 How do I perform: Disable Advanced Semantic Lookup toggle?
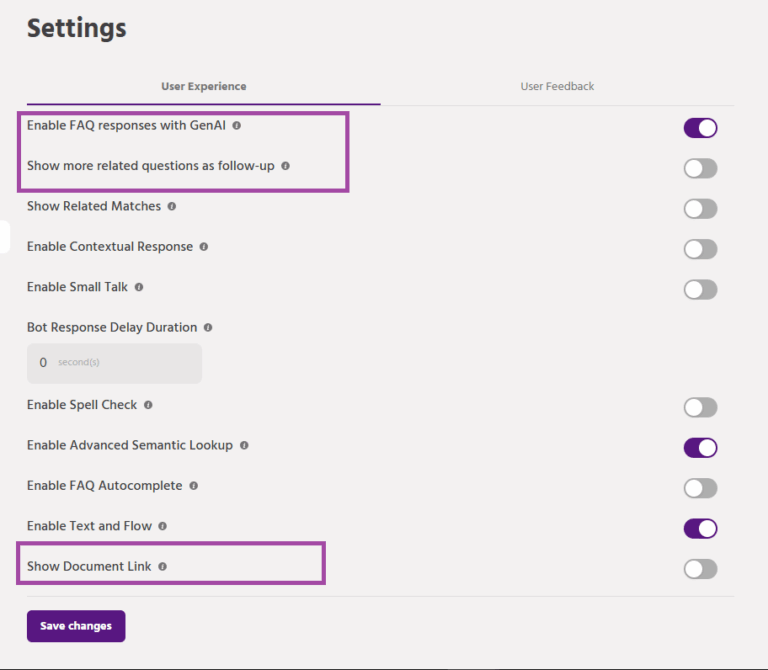click(x=700, y=448)
